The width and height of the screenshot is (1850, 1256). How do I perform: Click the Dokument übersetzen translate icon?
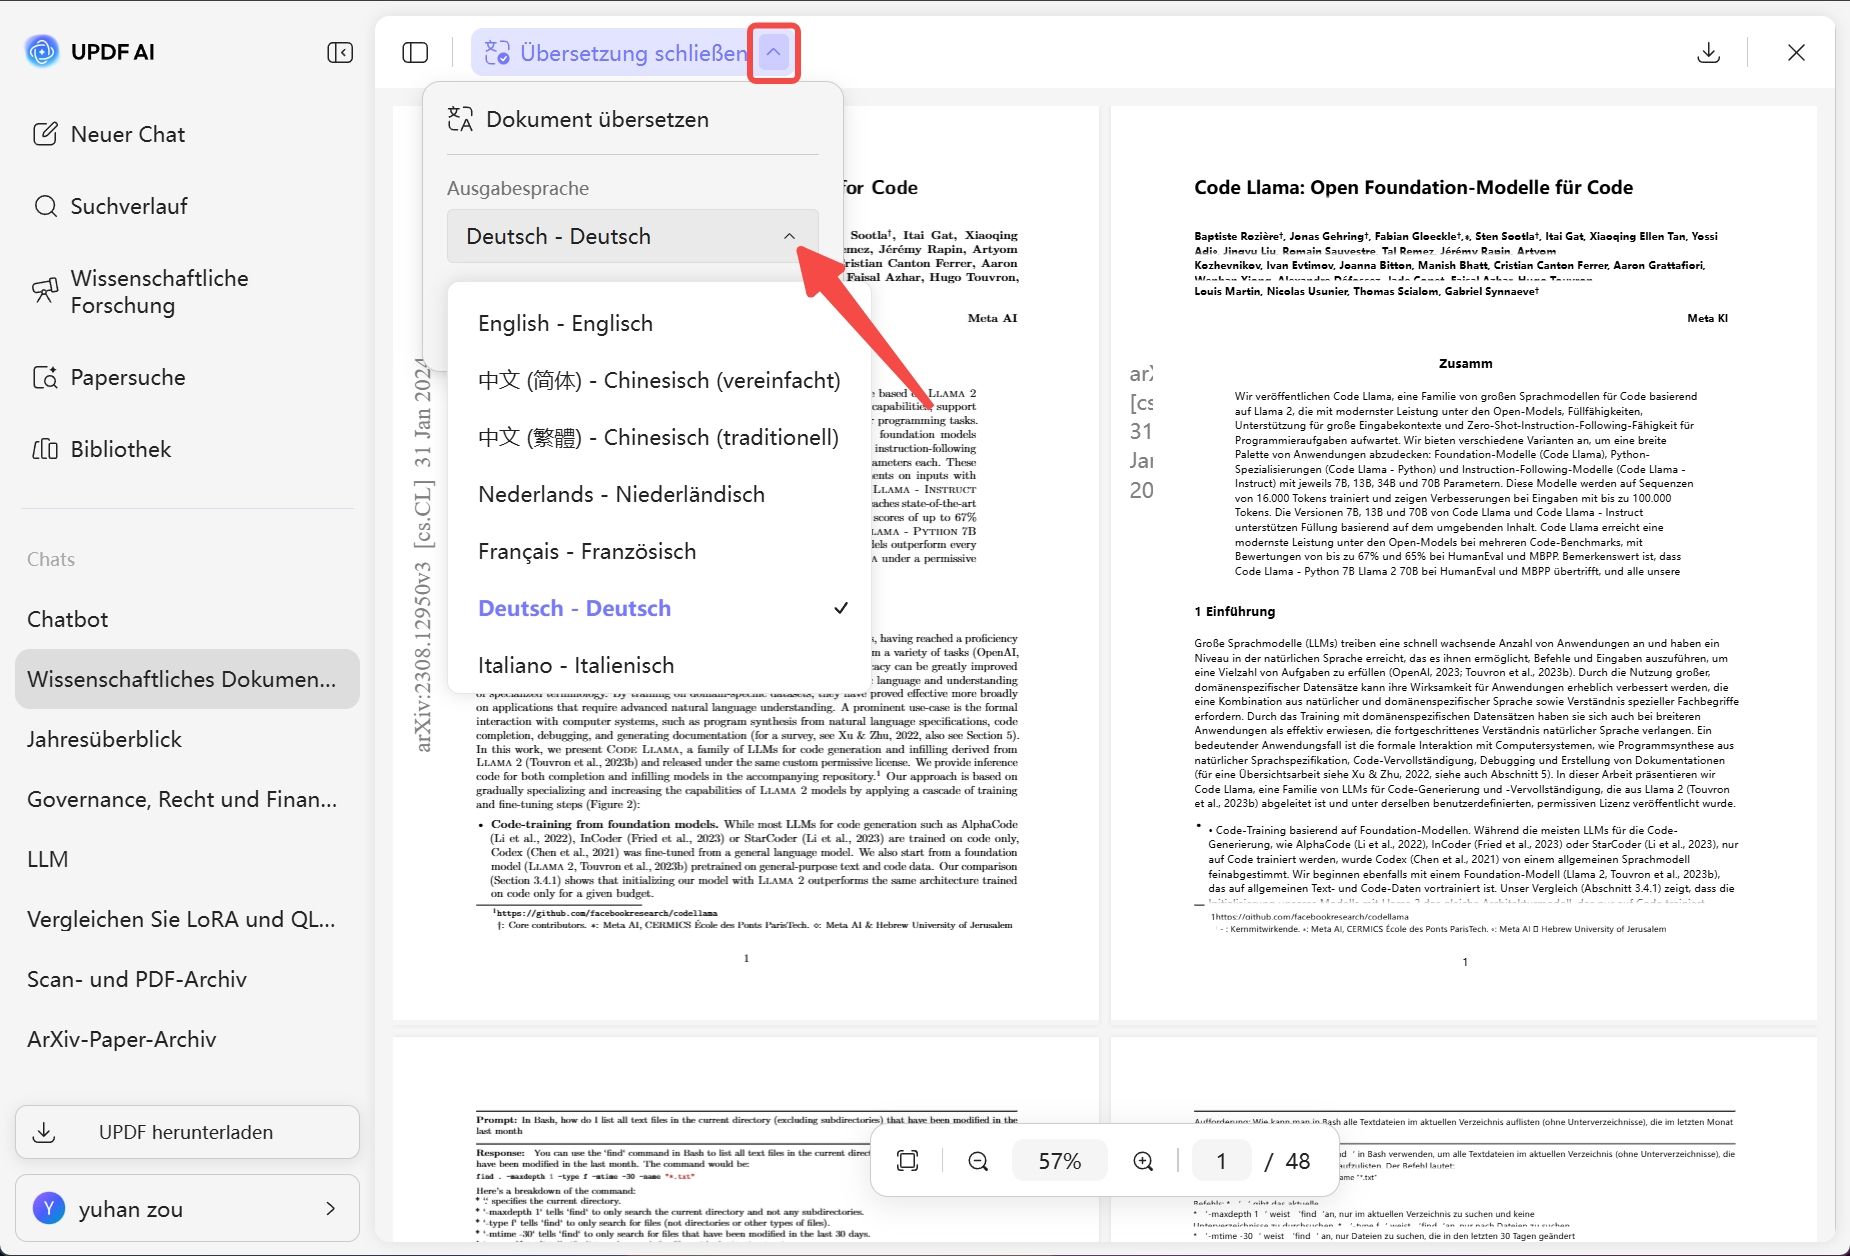[460, 119]
